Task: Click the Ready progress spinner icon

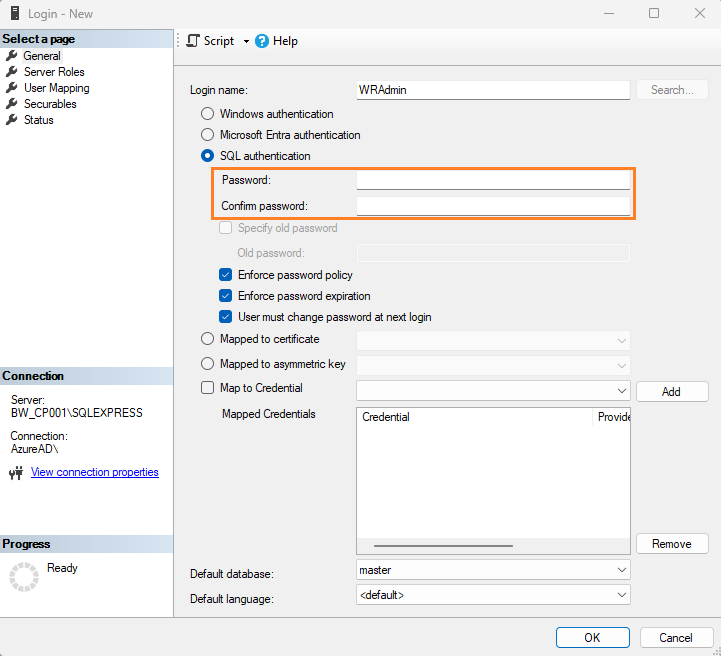Action: click(24, 576)
